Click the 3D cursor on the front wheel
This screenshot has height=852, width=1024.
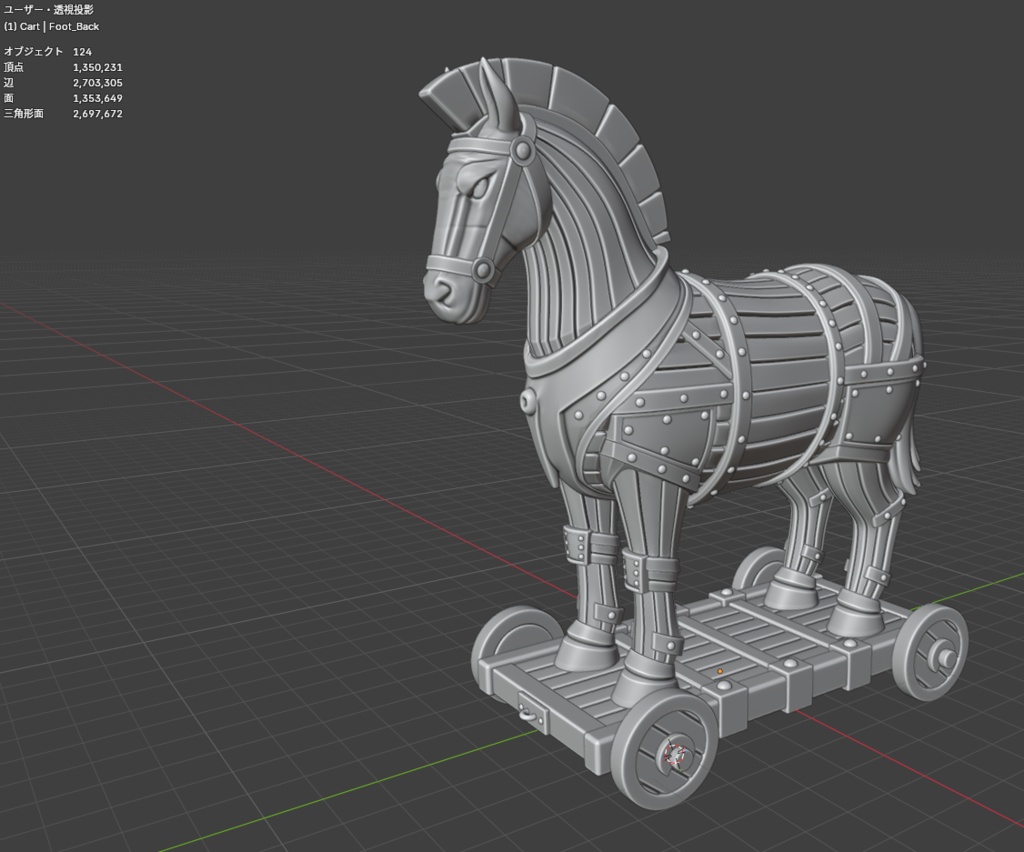[x=675, y=754]
